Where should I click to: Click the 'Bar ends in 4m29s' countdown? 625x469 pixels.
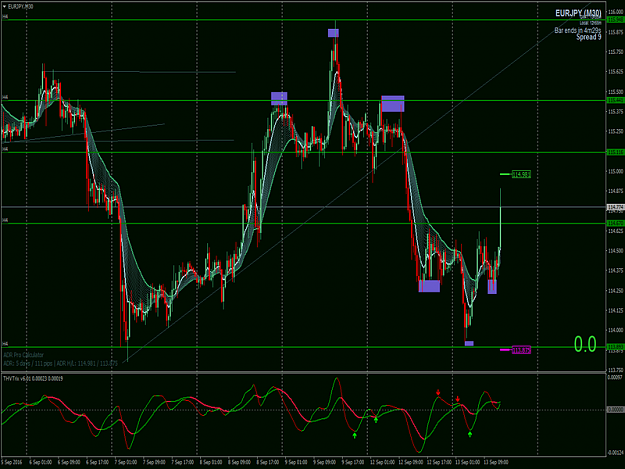[x=578, y=30]
